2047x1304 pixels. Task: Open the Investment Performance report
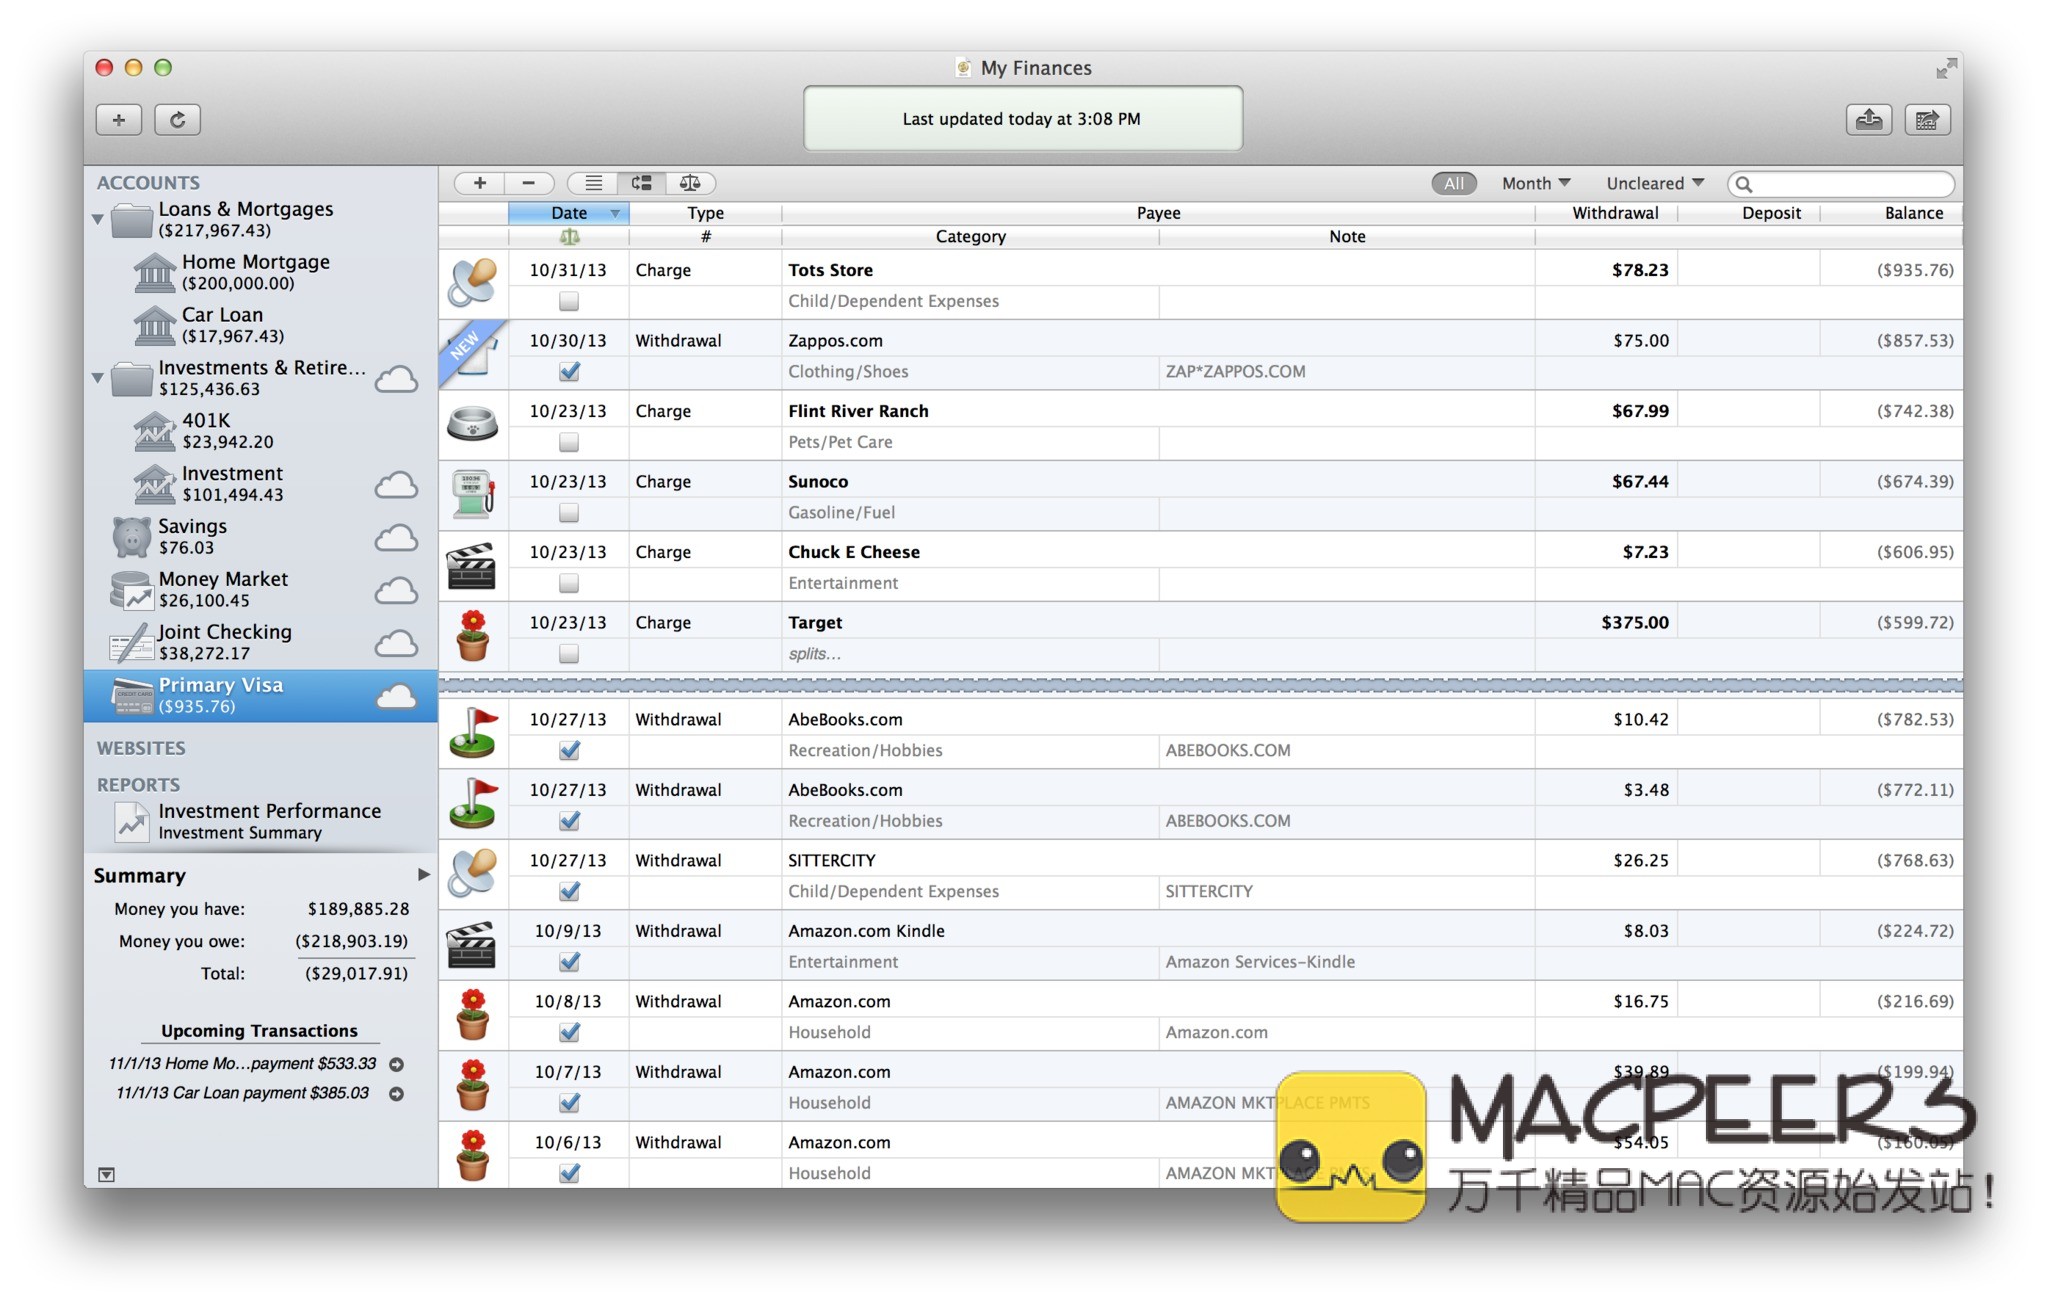point(269,812)
